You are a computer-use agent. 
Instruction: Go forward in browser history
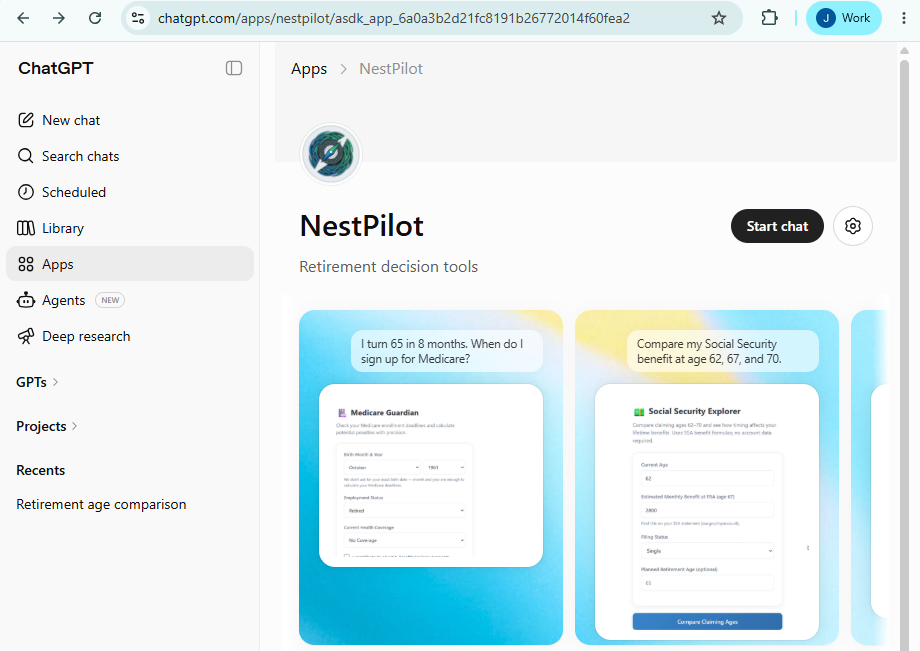click(59, 18)
